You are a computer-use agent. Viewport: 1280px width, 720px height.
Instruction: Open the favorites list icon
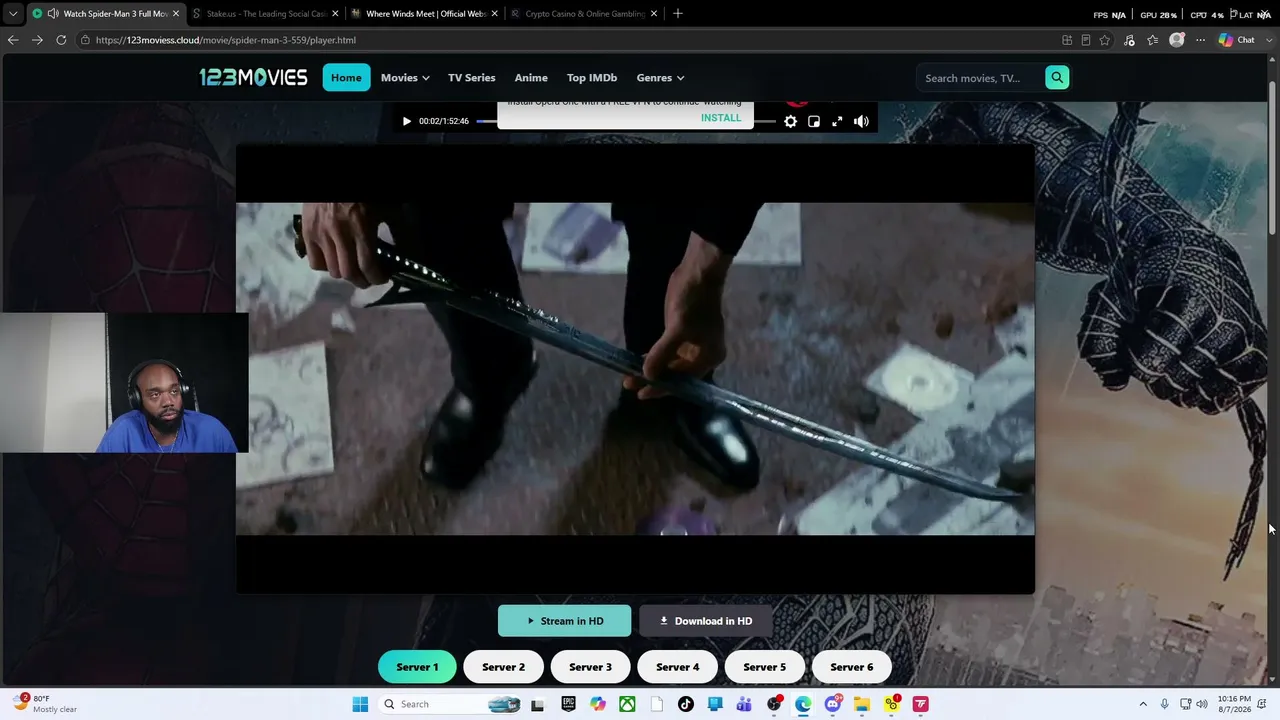click(1153, 40)
